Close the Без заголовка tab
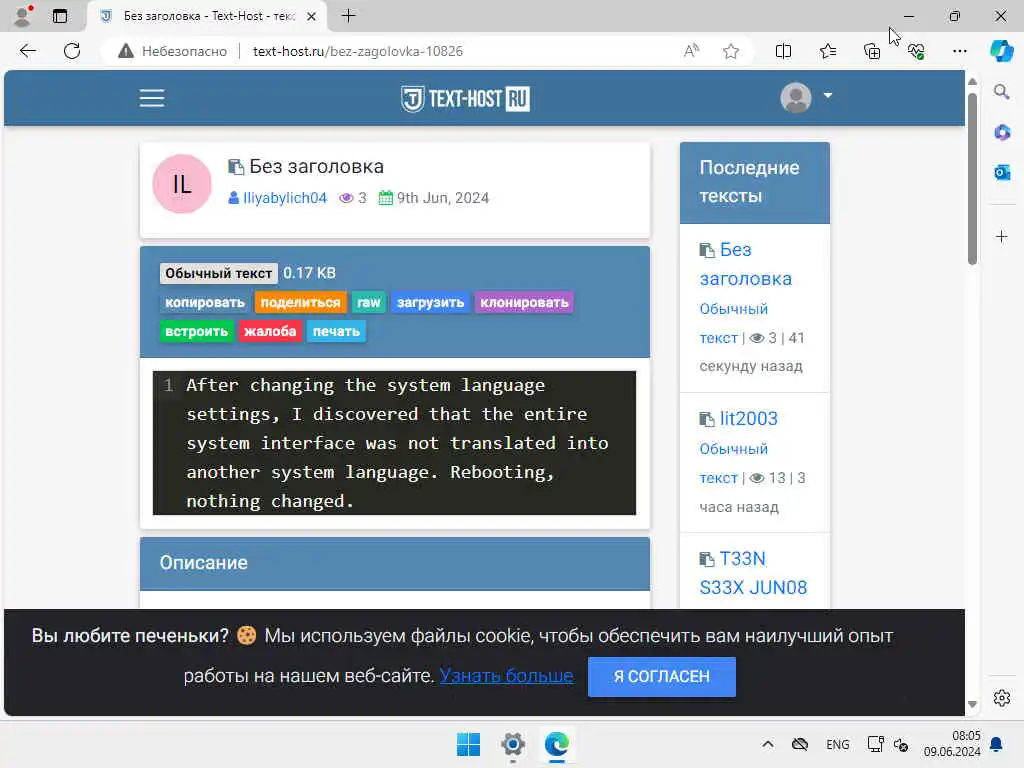Viewport: 1024px width, 768px height. coord(312,16)
